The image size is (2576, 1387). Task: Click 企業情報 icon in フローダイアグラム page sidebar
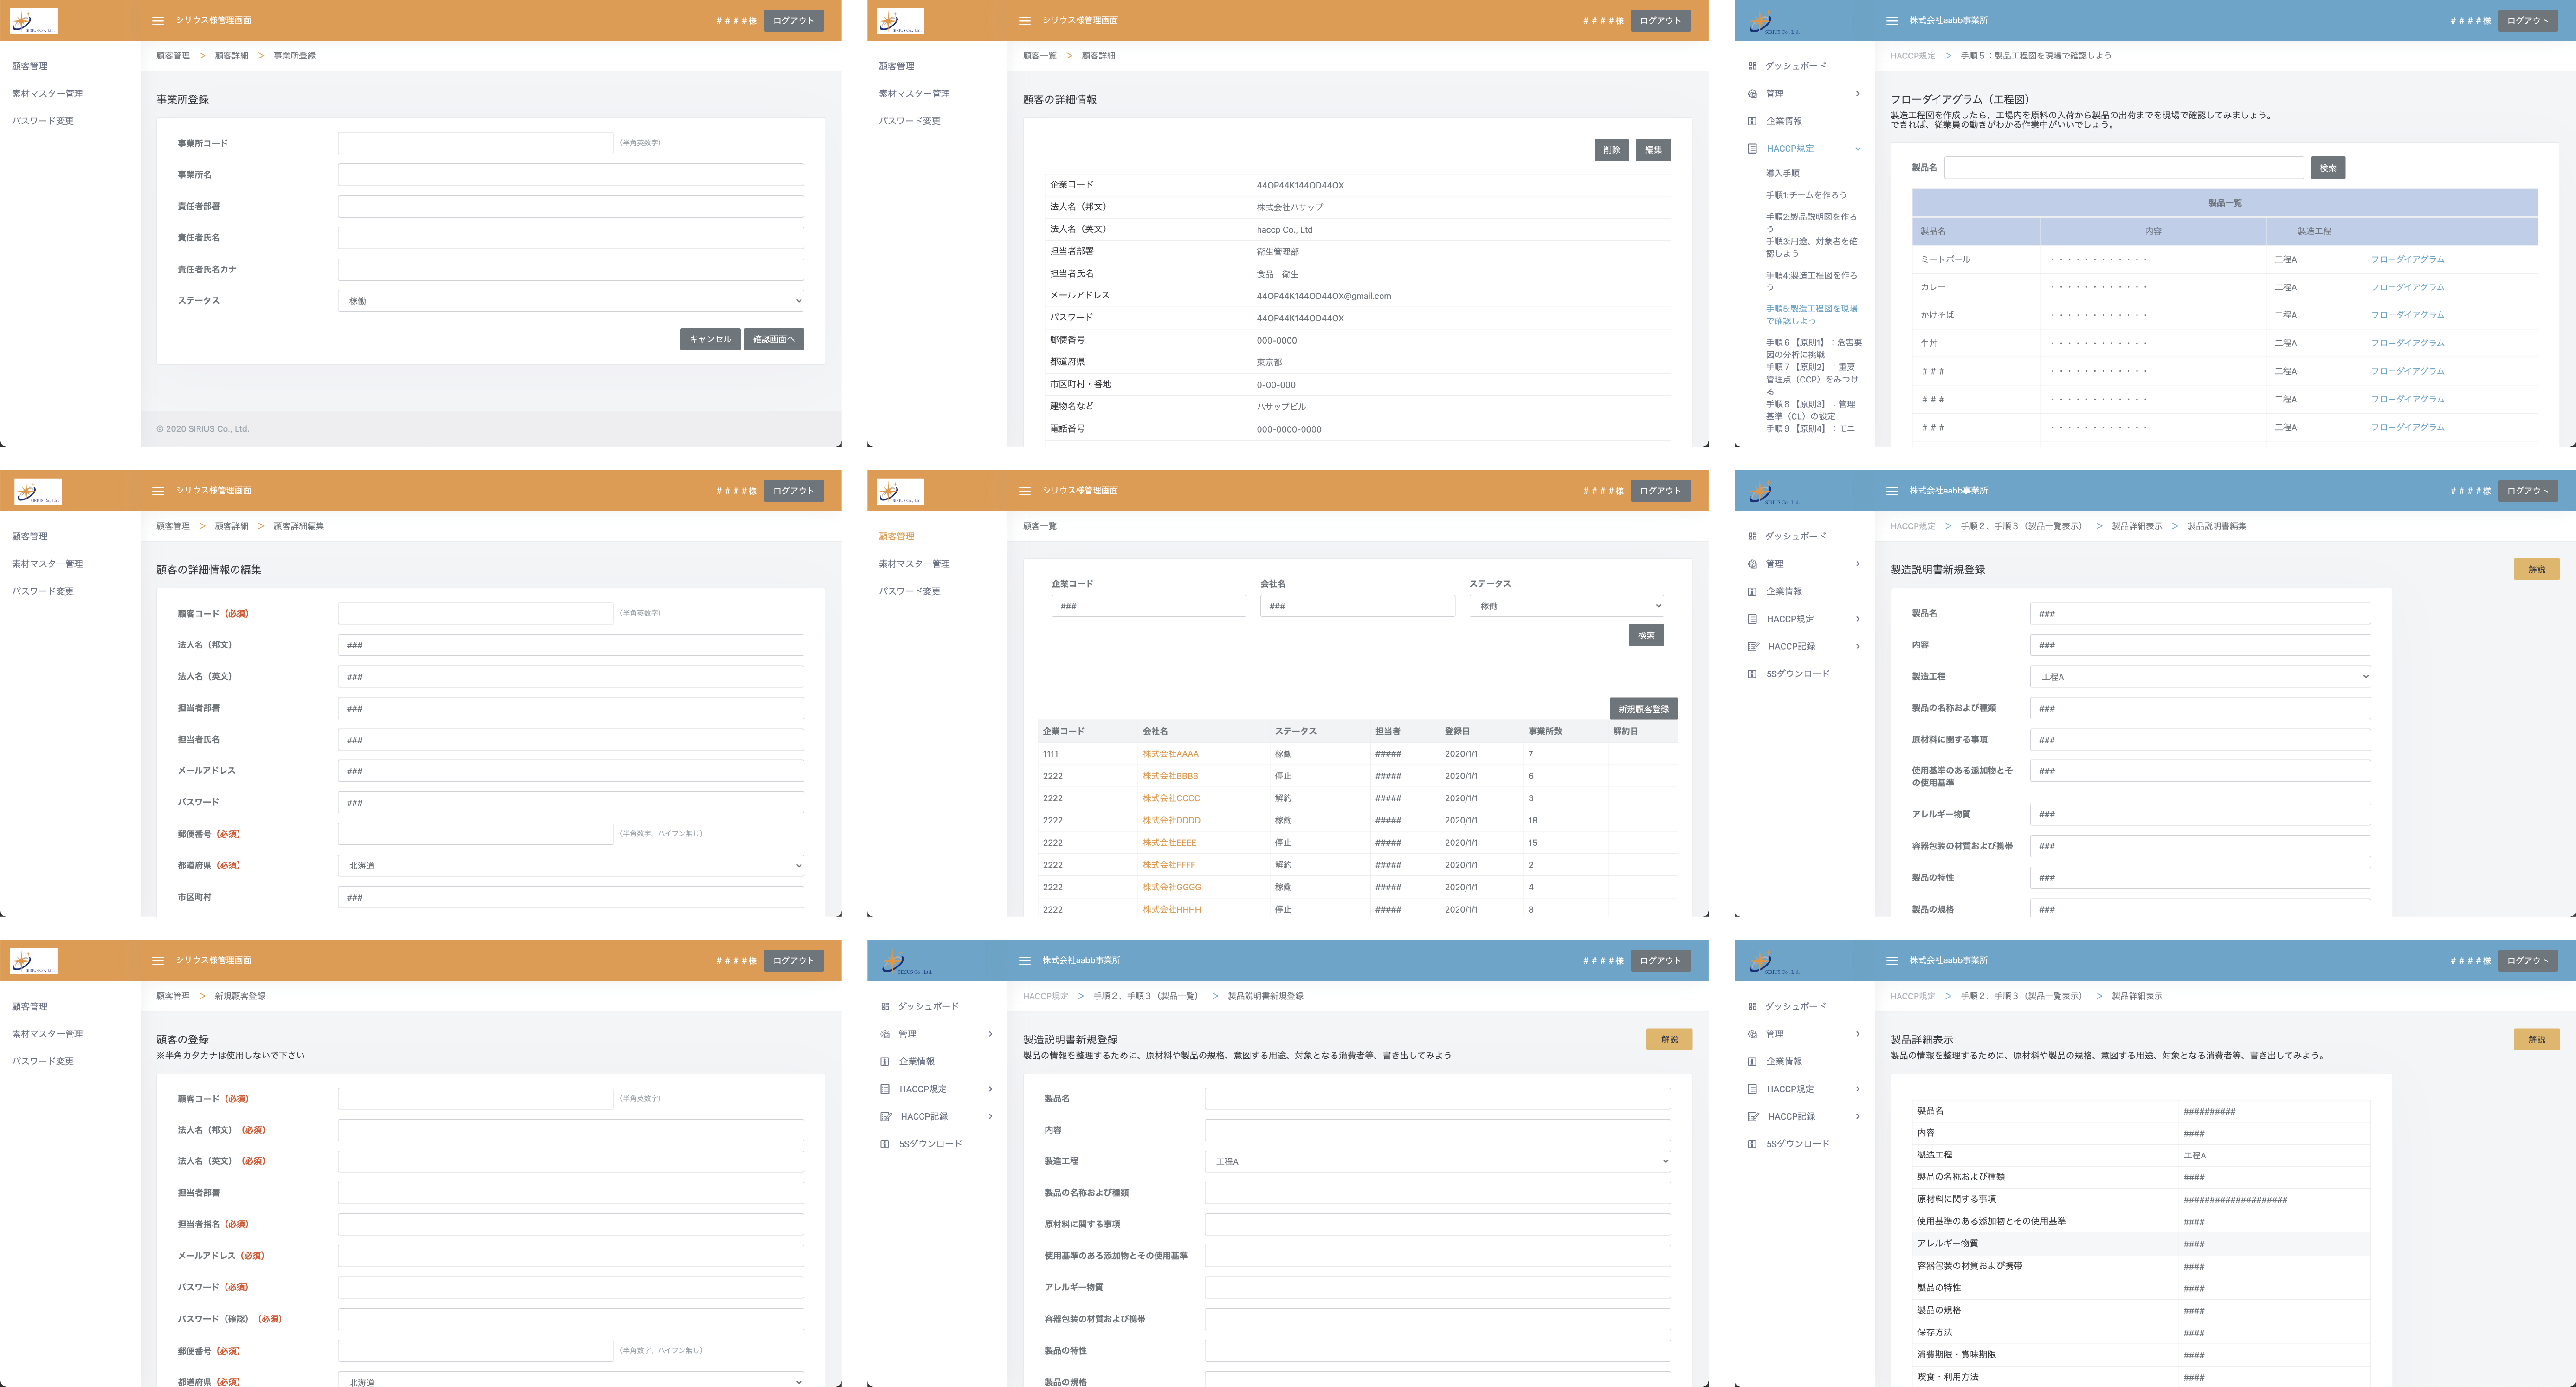(1752, 121)
